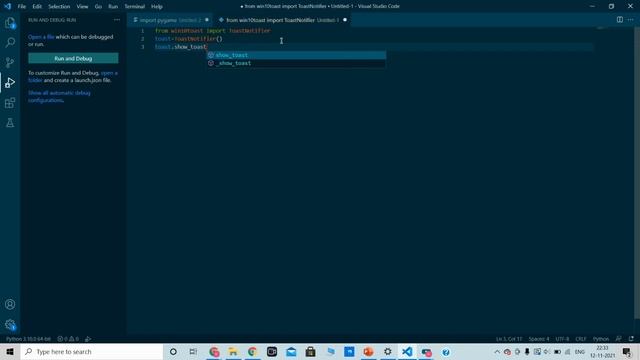Click the ENG language indicator in tray
The image size is (640, 360).
(x=580, y=351)
